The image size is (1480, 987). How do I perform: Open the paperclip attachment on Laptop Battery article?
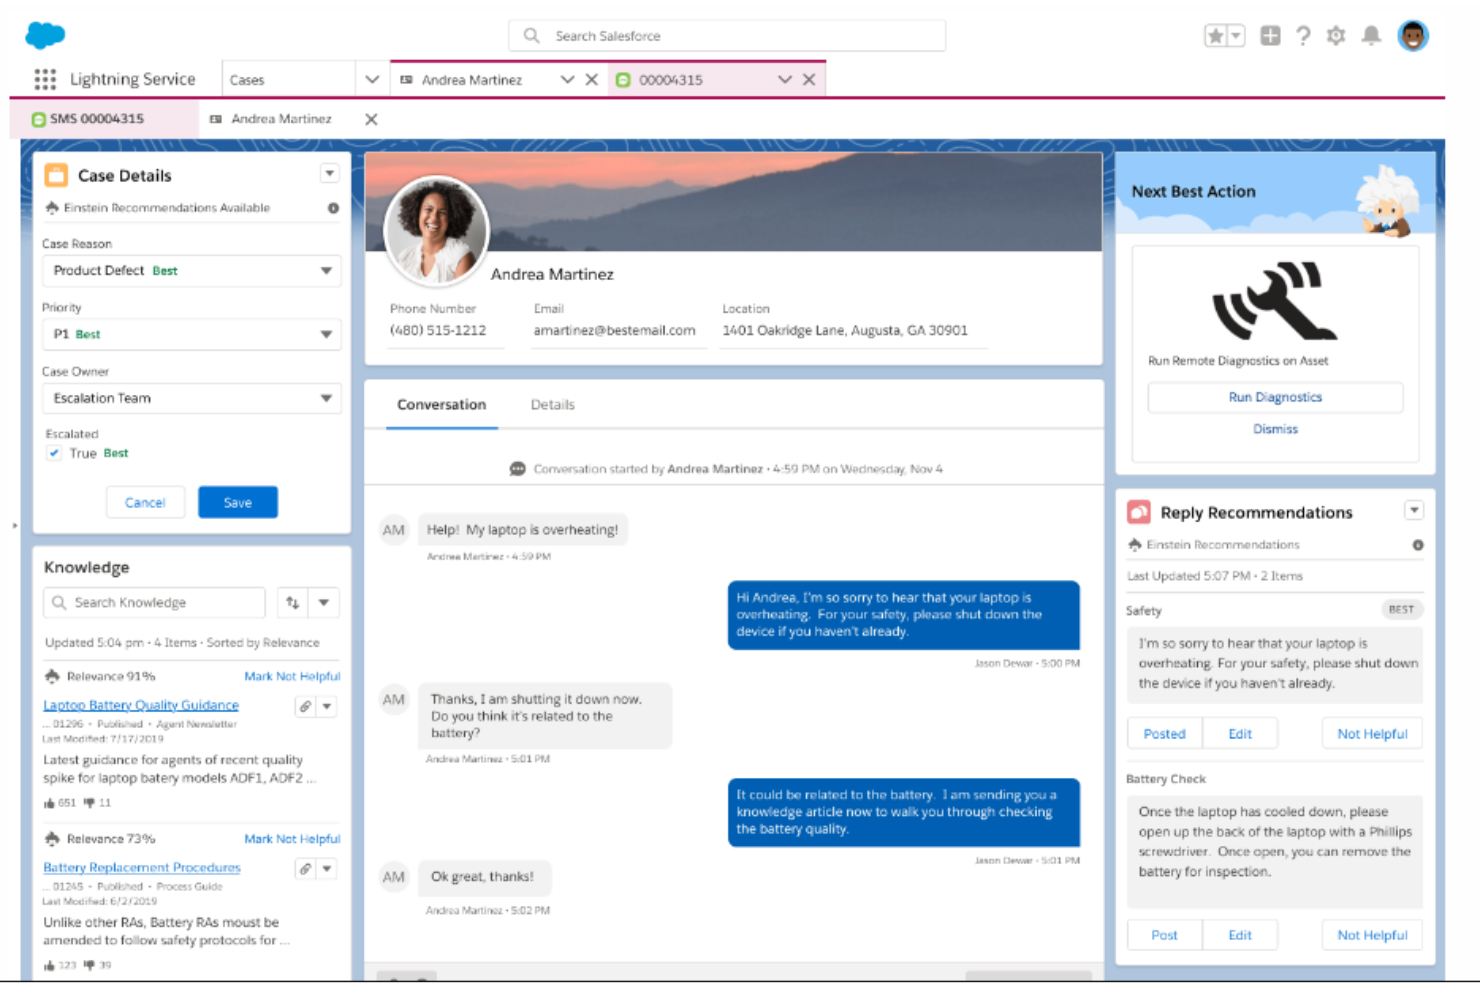coord(306,705)
